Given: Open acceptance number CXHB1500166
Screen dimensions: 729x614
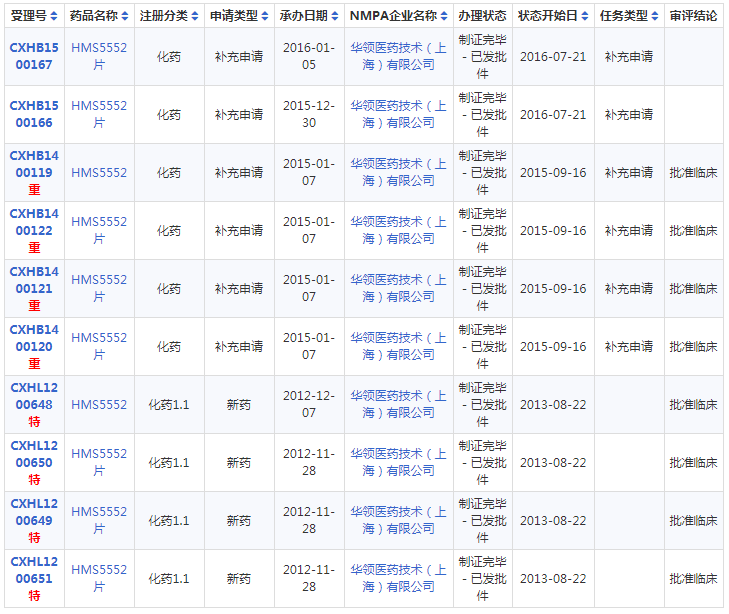Looking at the screenshot, I should 34,114.
